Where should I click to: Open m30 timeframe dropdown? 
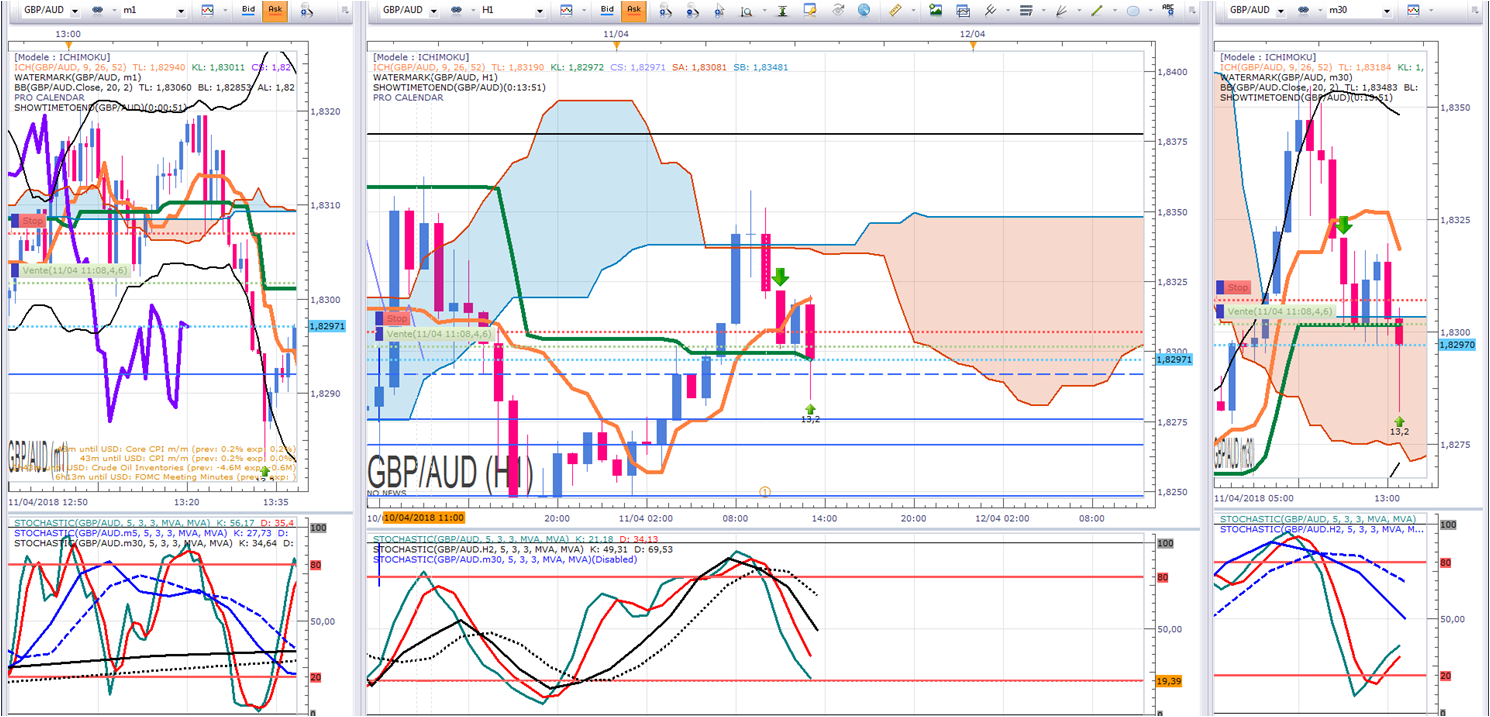[x=1387, y=11]
